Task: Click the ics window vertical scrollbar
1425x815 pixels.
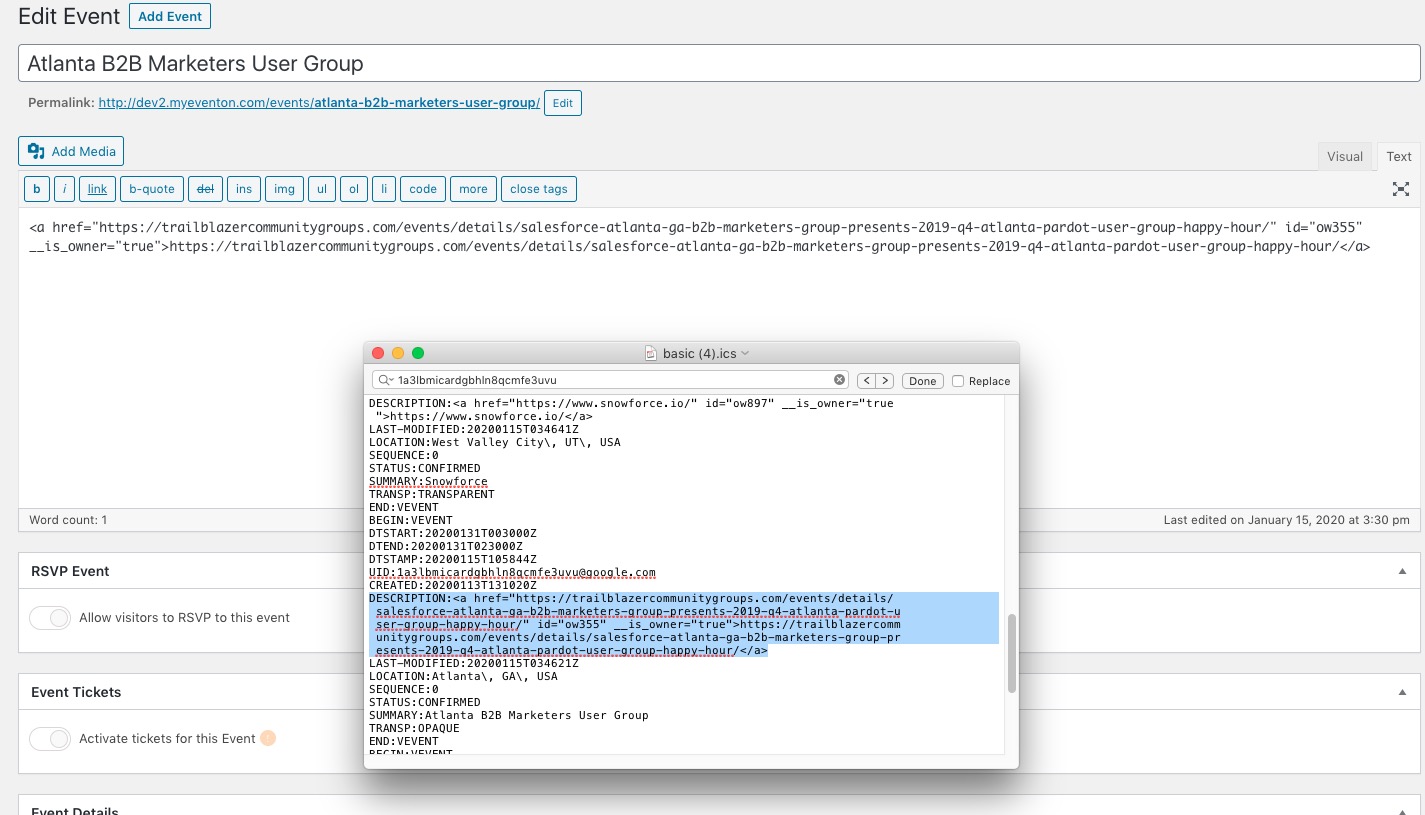Action: 1011,653
